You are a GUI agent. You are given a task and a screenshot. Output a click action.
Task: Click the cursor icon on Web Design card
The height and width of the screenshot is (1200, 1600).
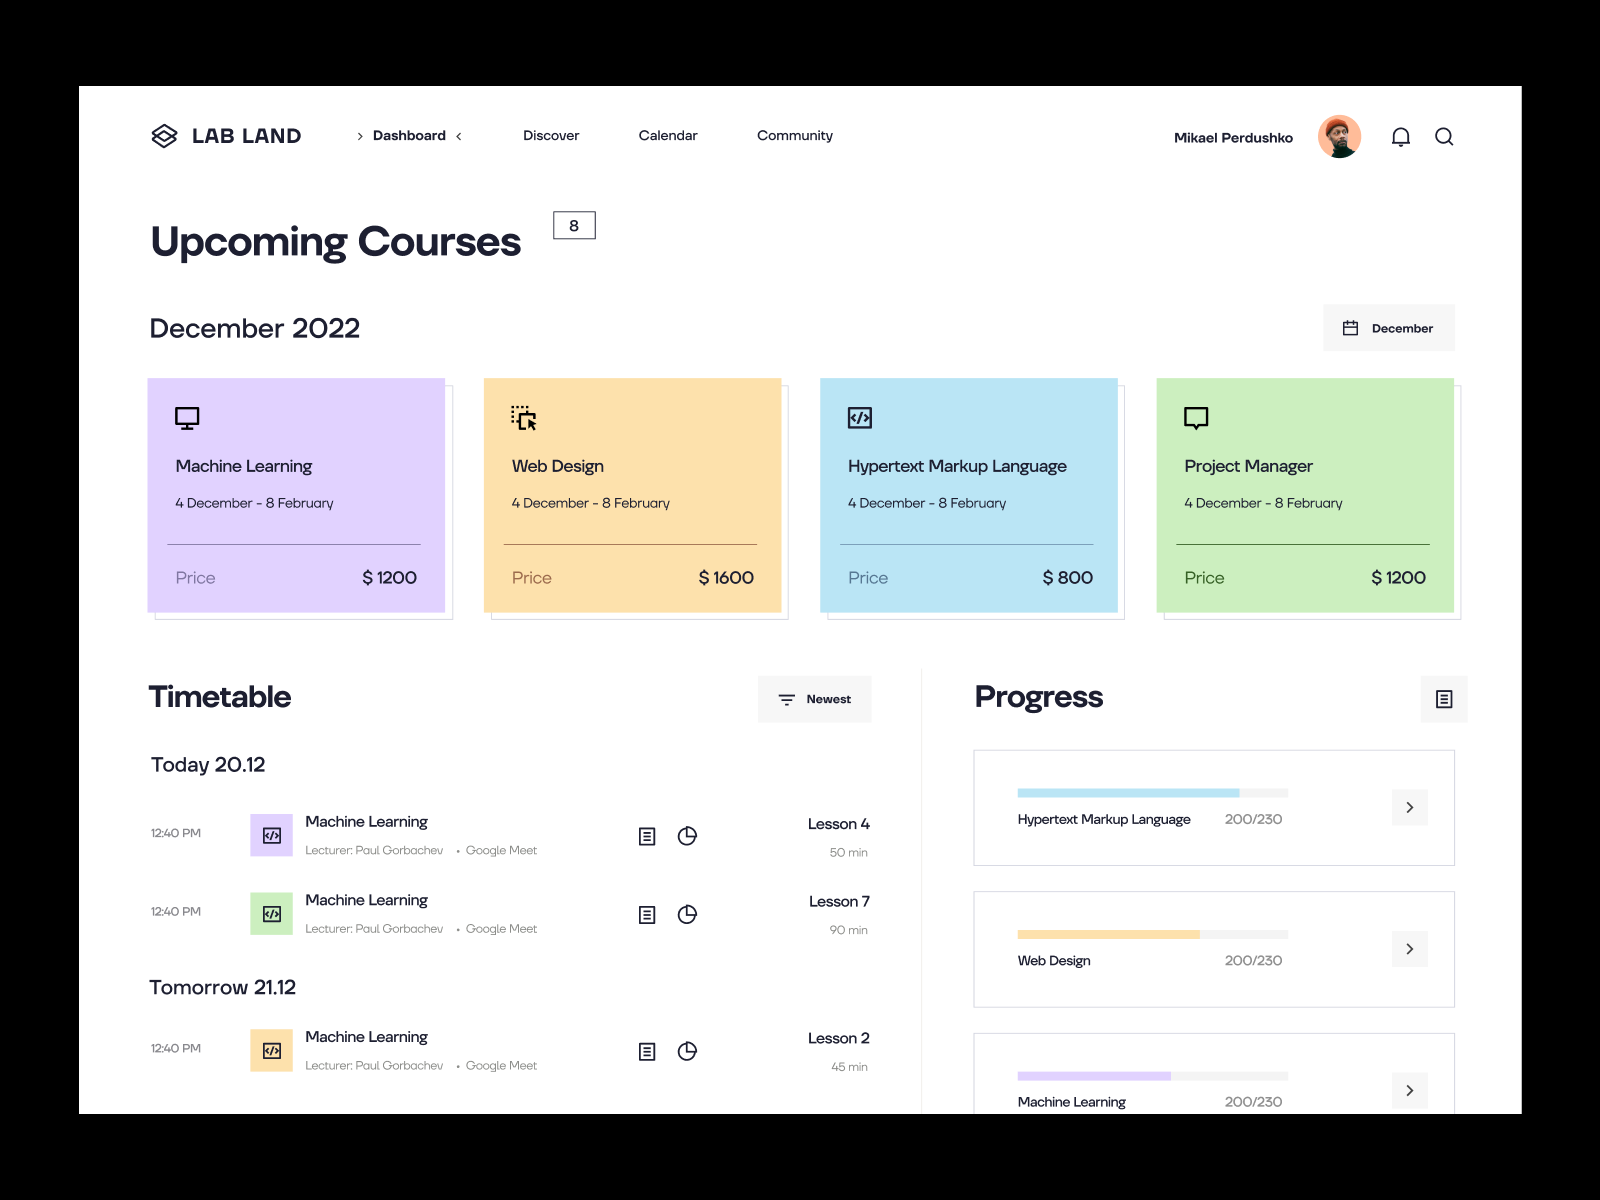pyautogui.click(x=524, y=420)
